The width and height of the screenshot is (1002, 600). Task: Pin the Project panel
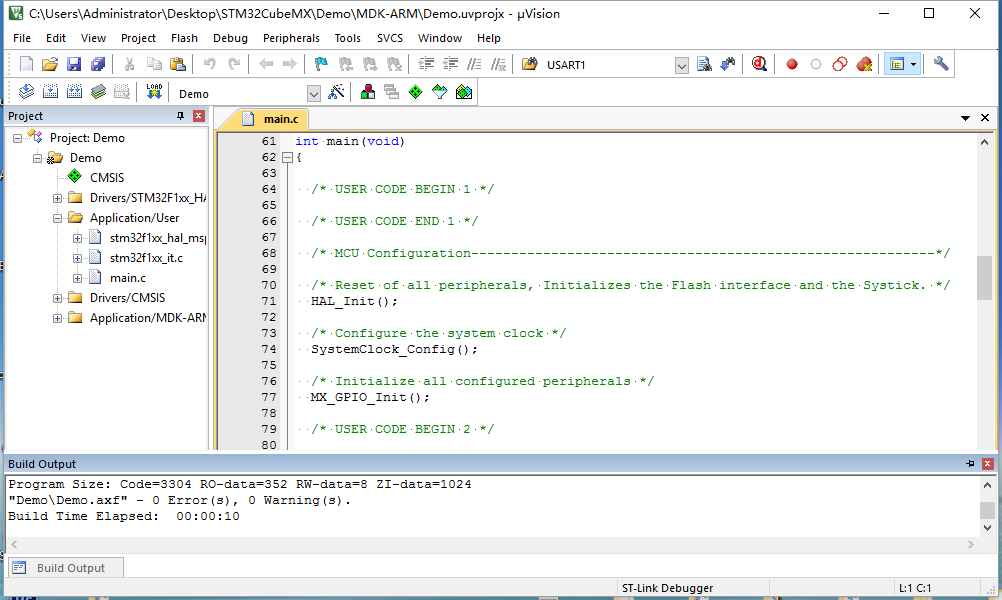pos(180,116)
